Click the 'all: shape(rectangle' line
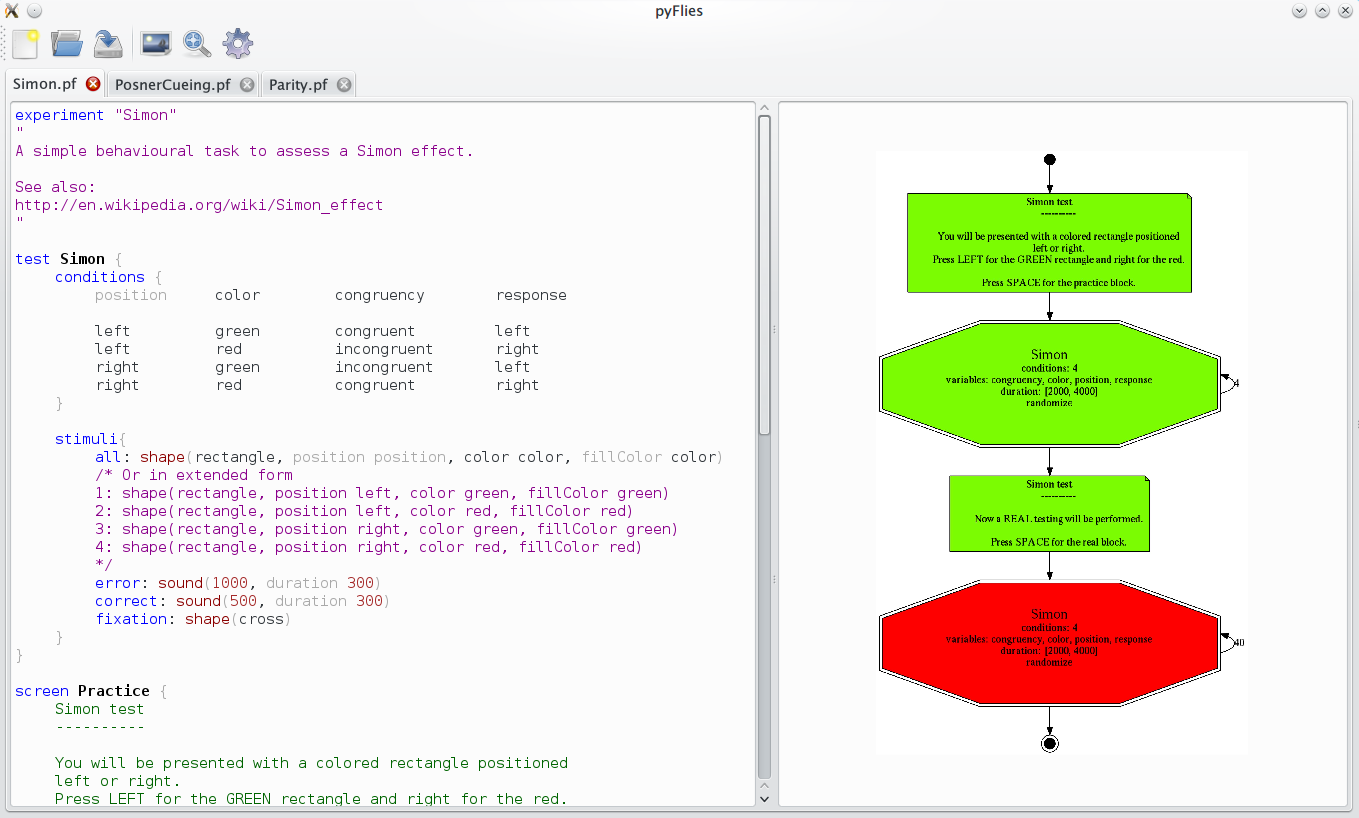The height and width of the screenshot is (818, 1359). [x=409, y=457]
